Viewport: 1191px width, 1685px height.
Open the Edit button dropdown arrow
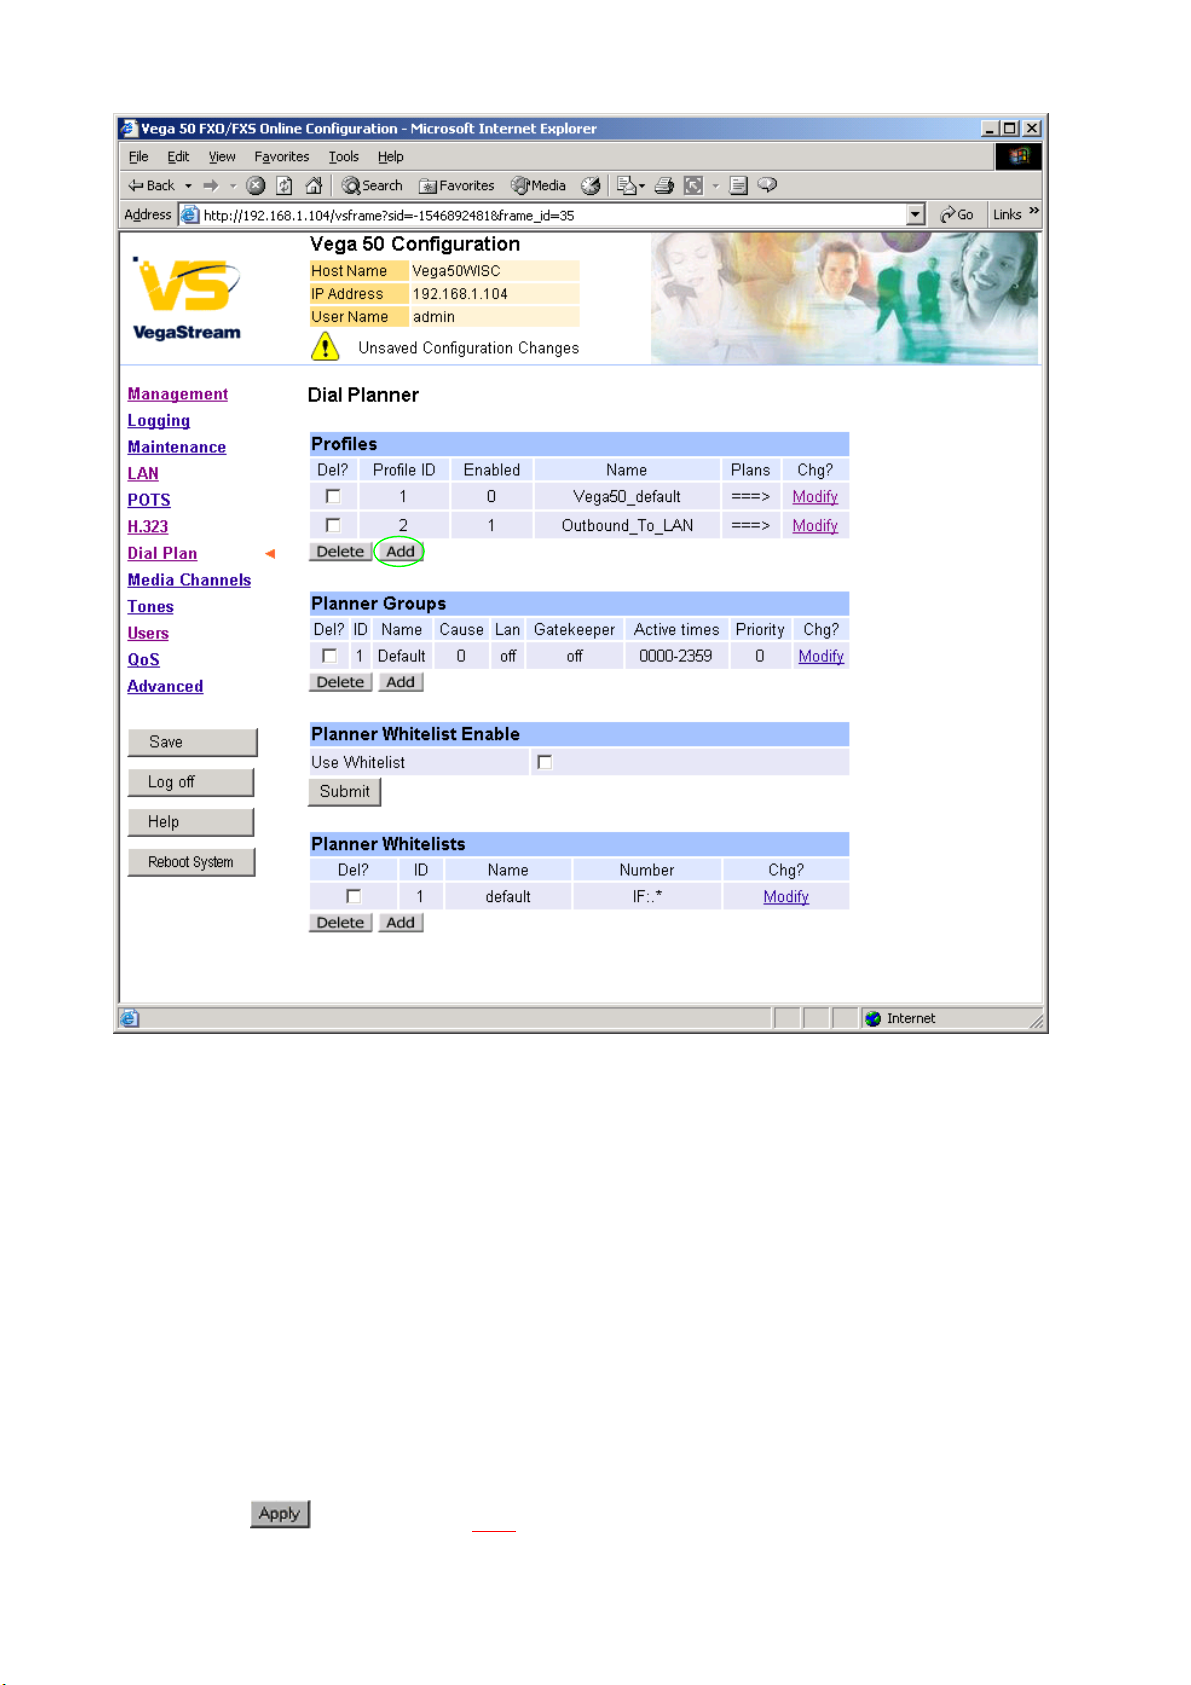716,186
